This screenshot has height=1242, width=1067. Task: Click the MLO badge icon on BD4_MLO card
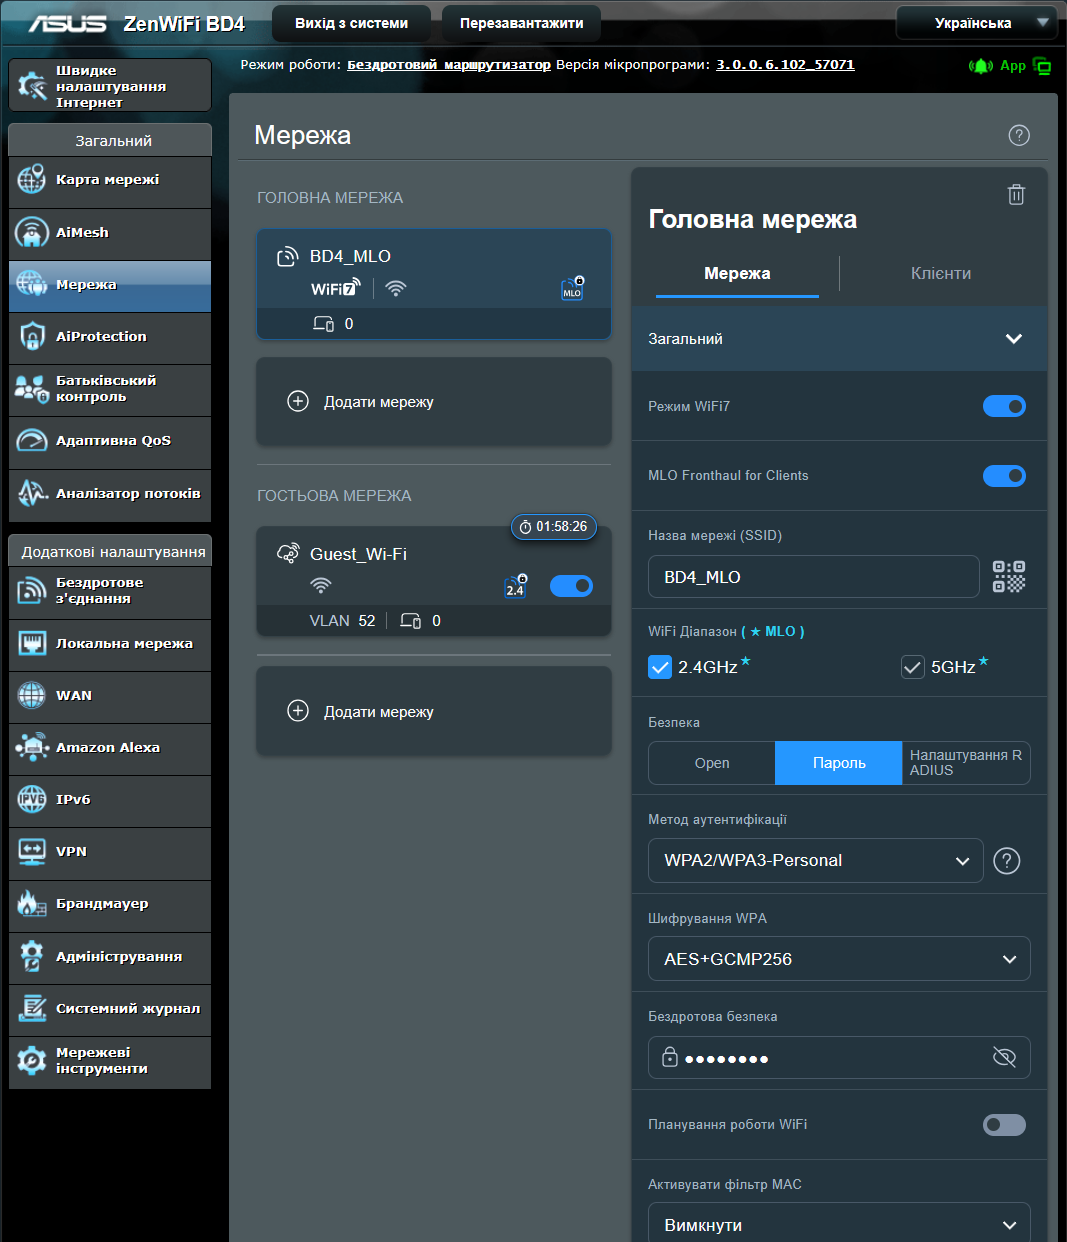tap(572, 288)
